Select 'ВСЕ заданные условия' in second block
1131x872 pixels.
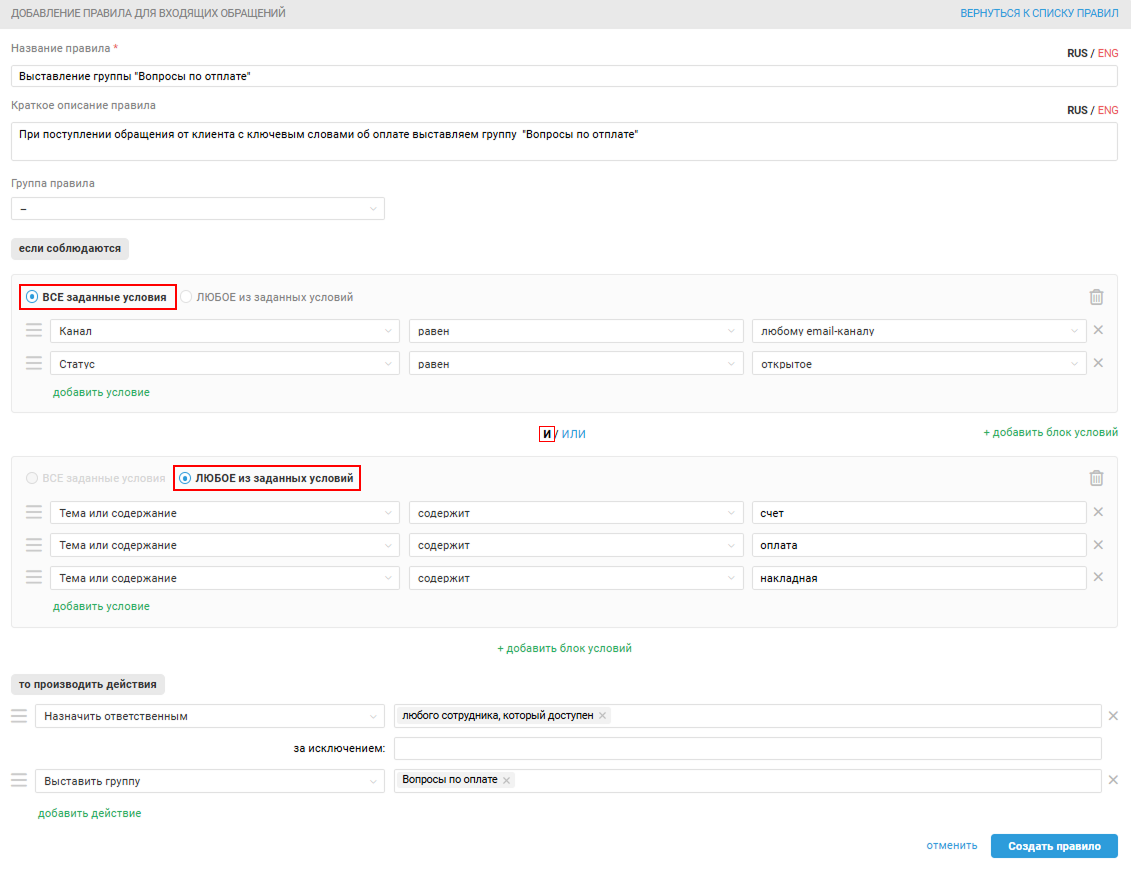click(x=32, y=479)
